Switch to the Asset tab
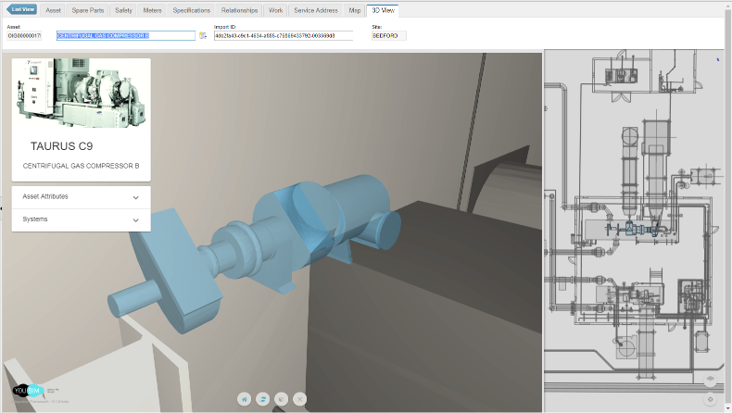 pyautogui.click(x=53, y=10)
